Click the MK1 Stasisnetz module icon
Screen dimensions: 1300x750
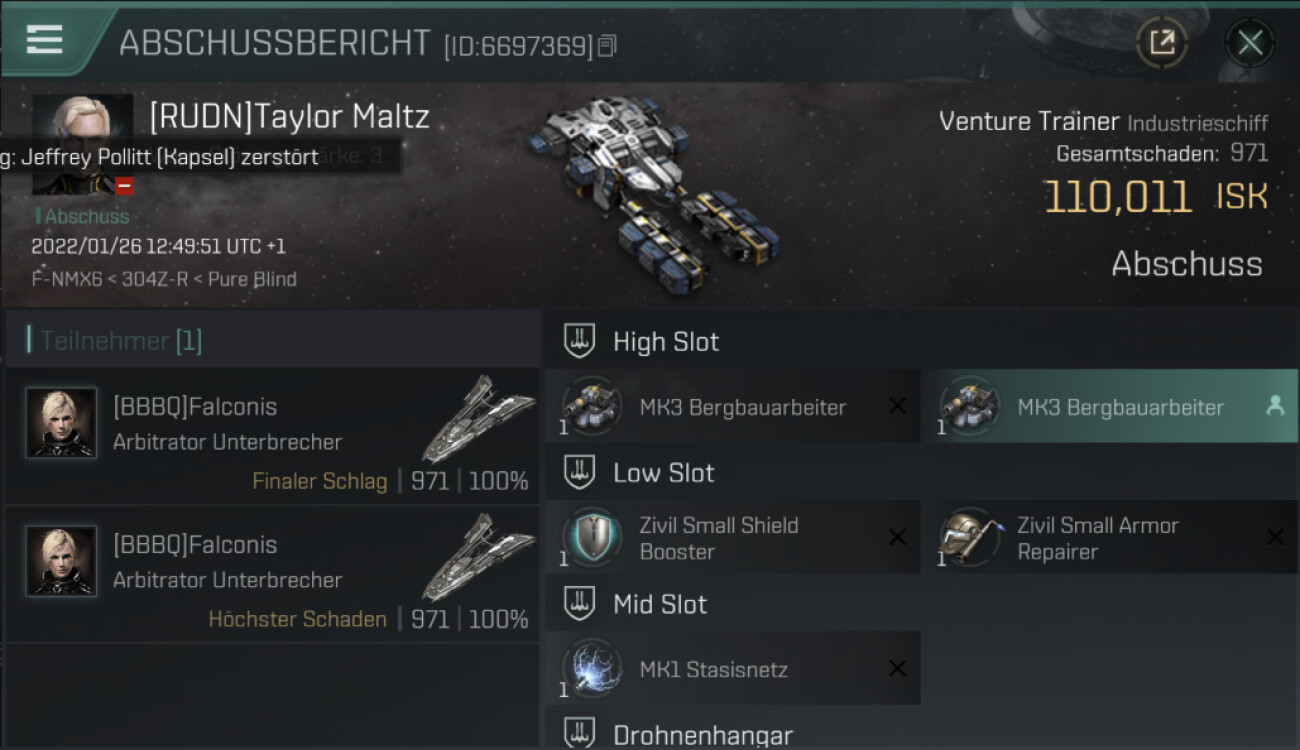click(x=592, y=668)
